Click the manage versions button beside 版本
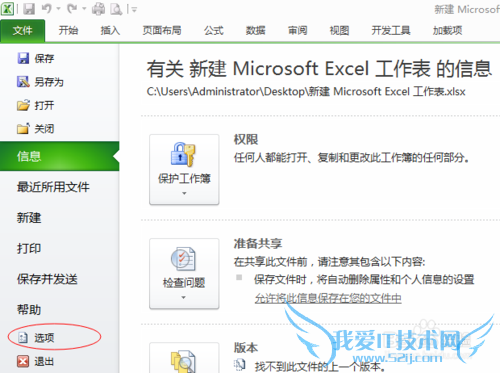Image resolution: width=500 pixels, height=373 pixels. (184, 358)
